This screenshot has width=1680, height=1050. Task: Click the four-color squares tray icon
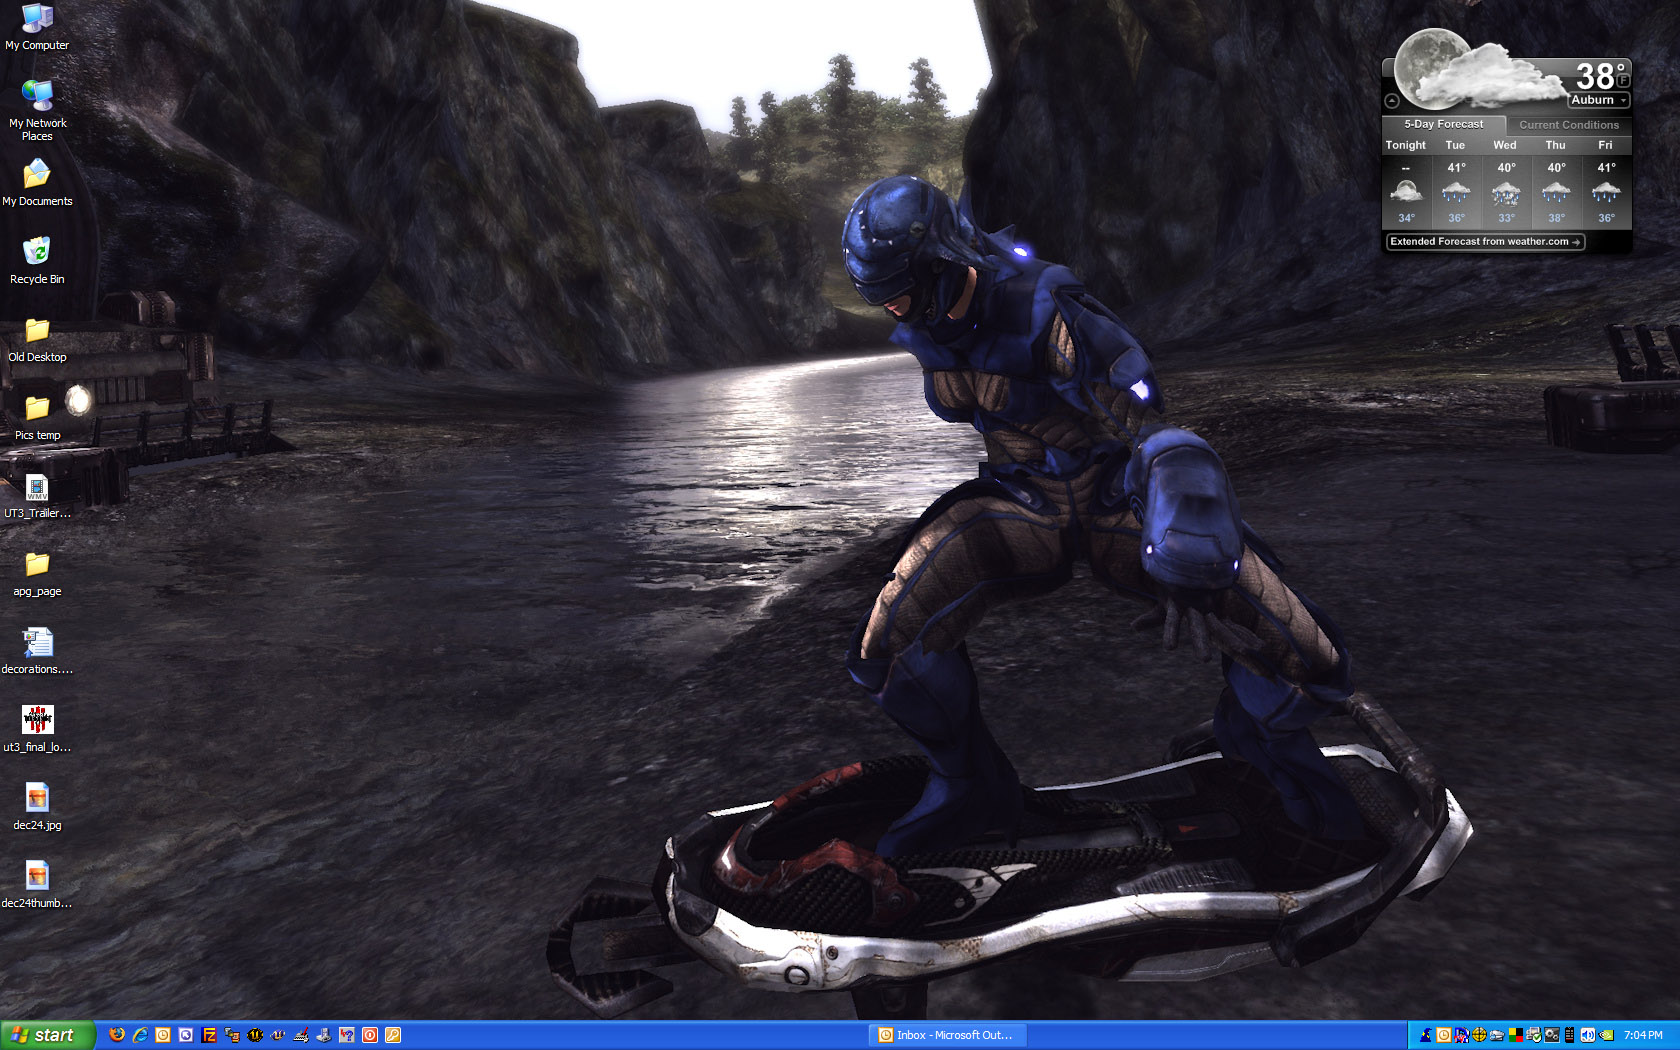point(1516,1035)
